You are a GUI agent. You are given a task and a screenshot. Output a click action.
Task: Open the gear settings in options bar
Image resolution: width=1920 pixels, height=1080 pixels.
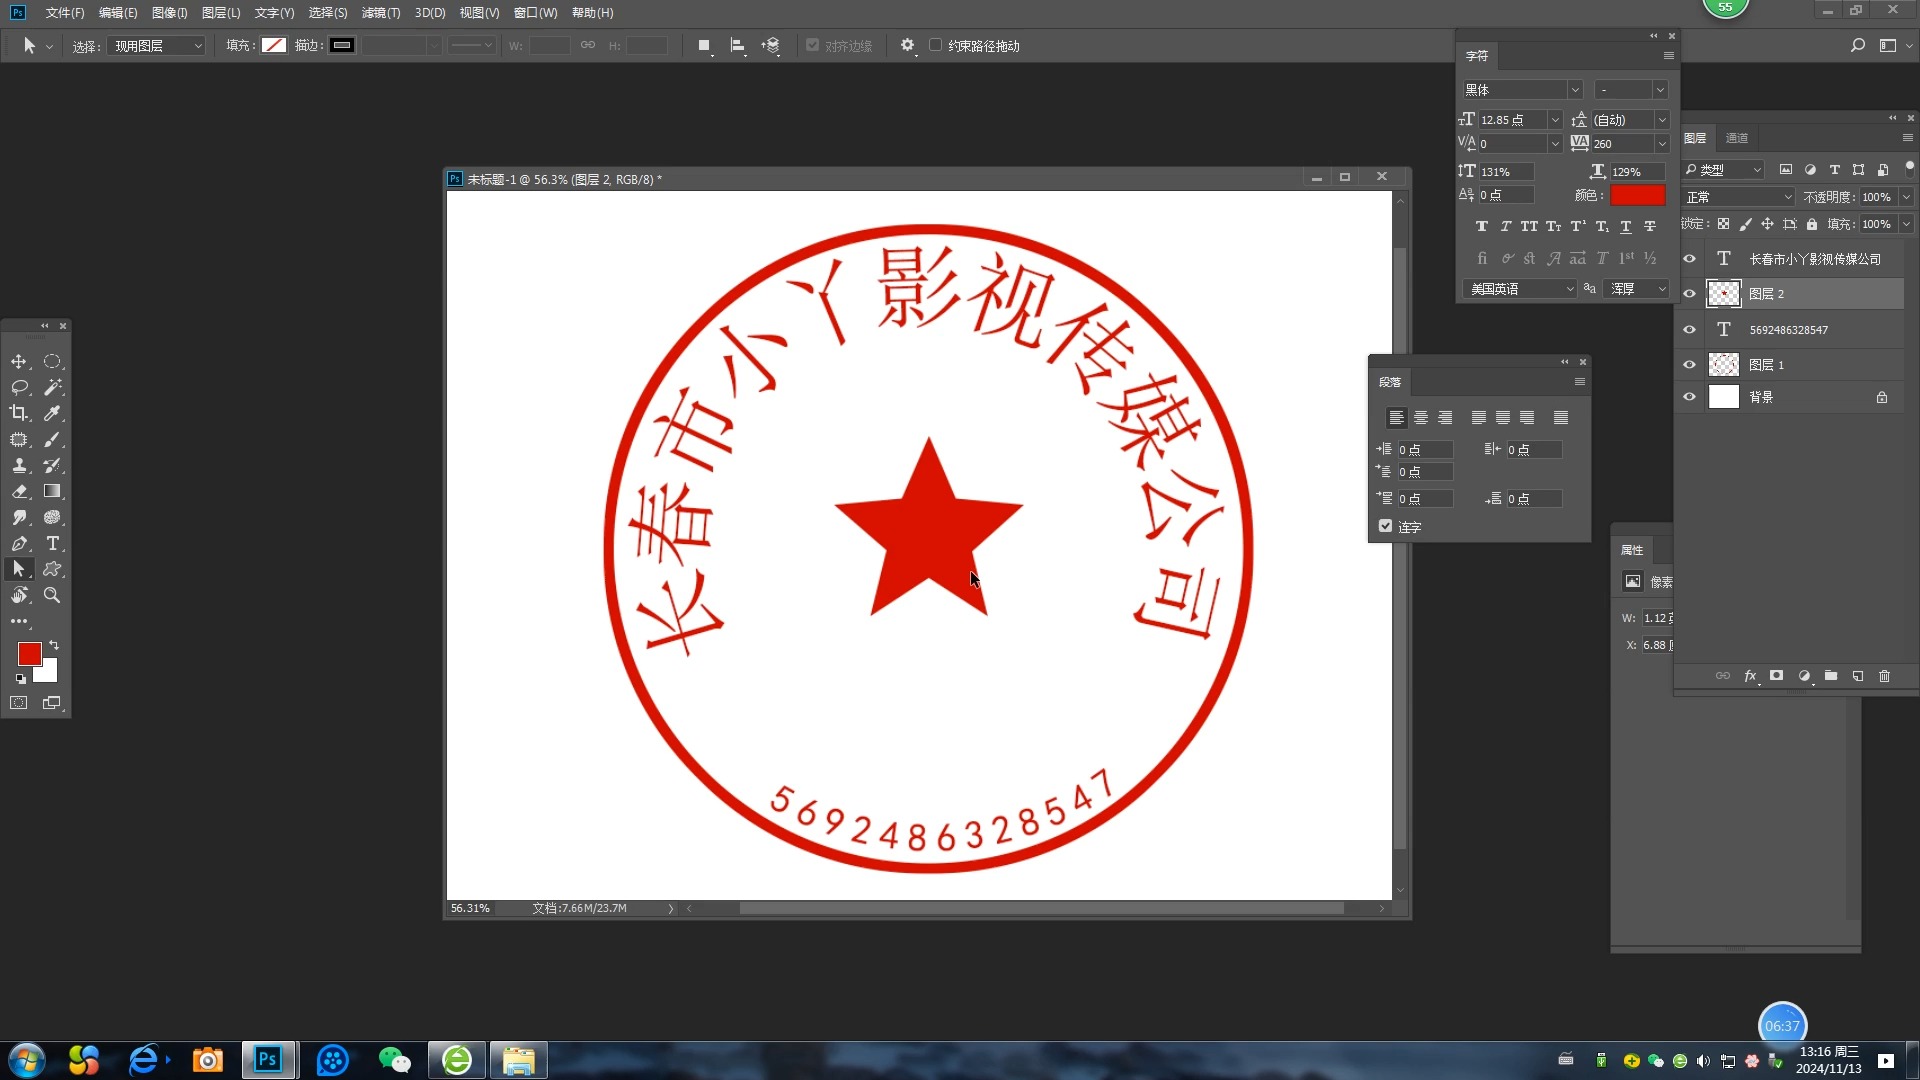908,46
